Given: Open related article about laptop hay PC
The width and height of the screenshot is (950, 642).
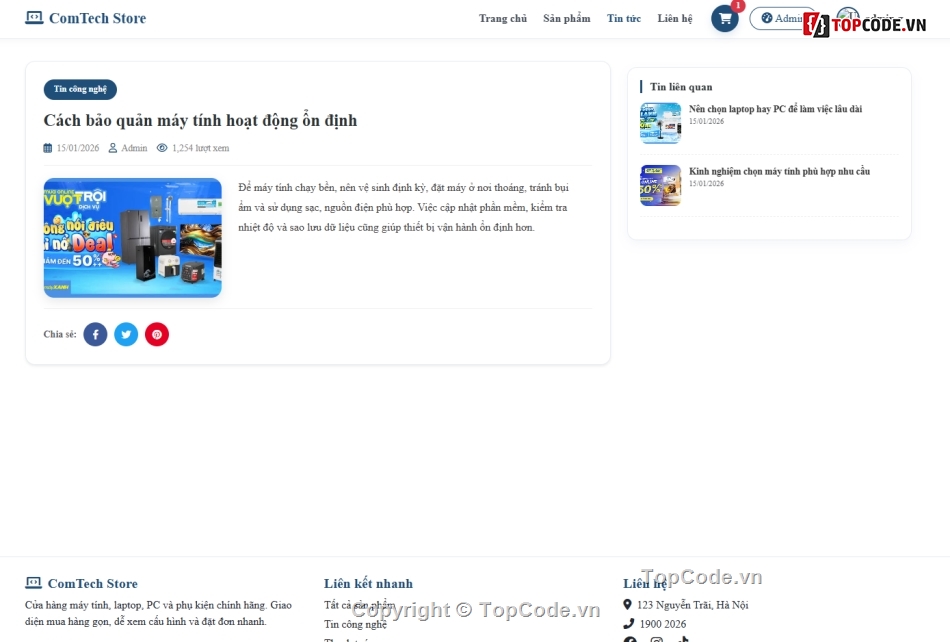Looking at the screenshot, I should 776,109.
